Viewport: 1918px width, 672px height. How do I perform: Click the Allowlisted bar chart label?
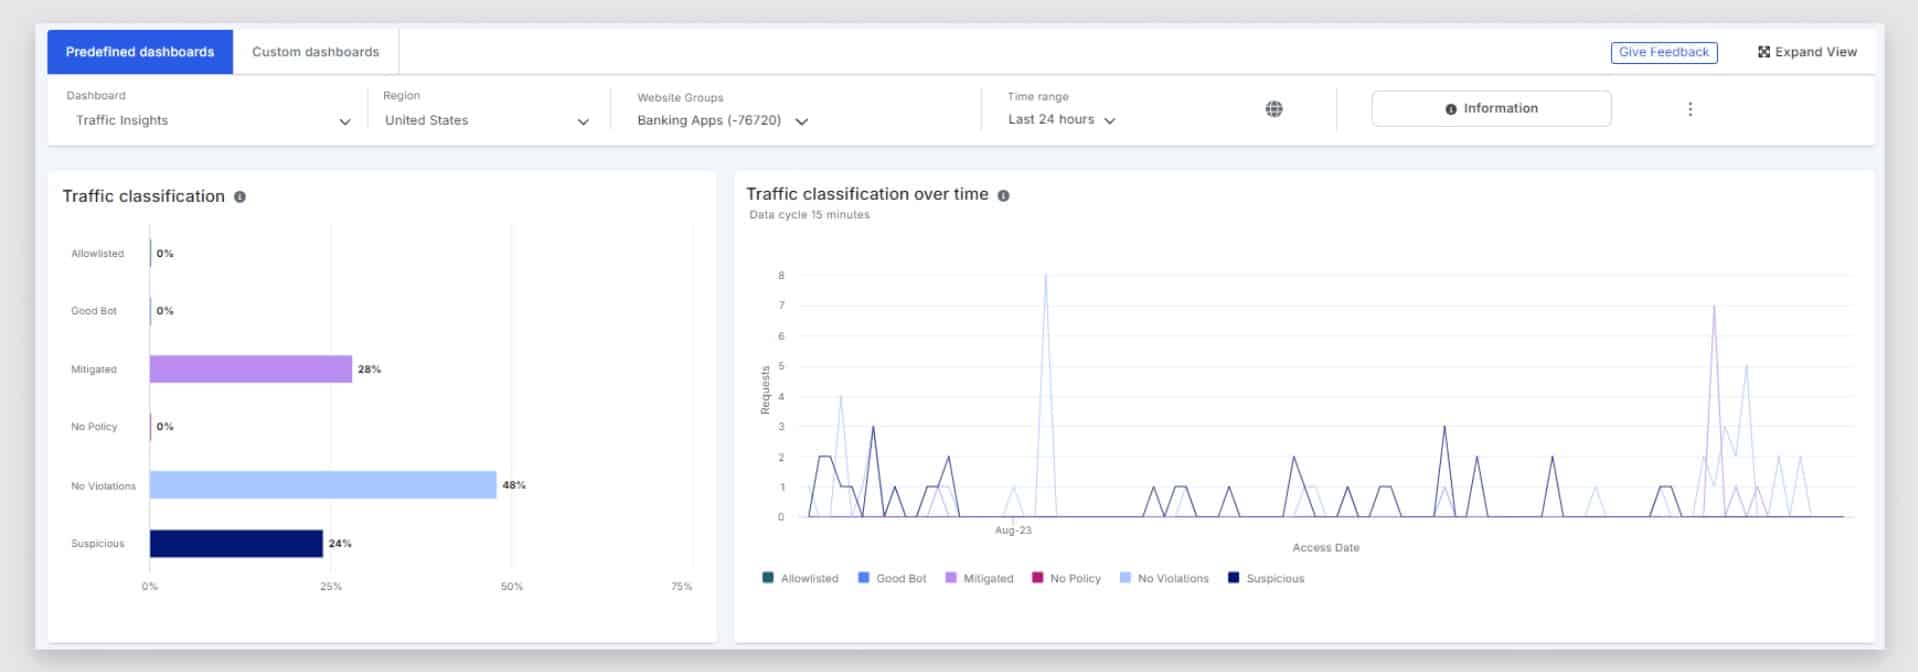click(x=97, y=254)
